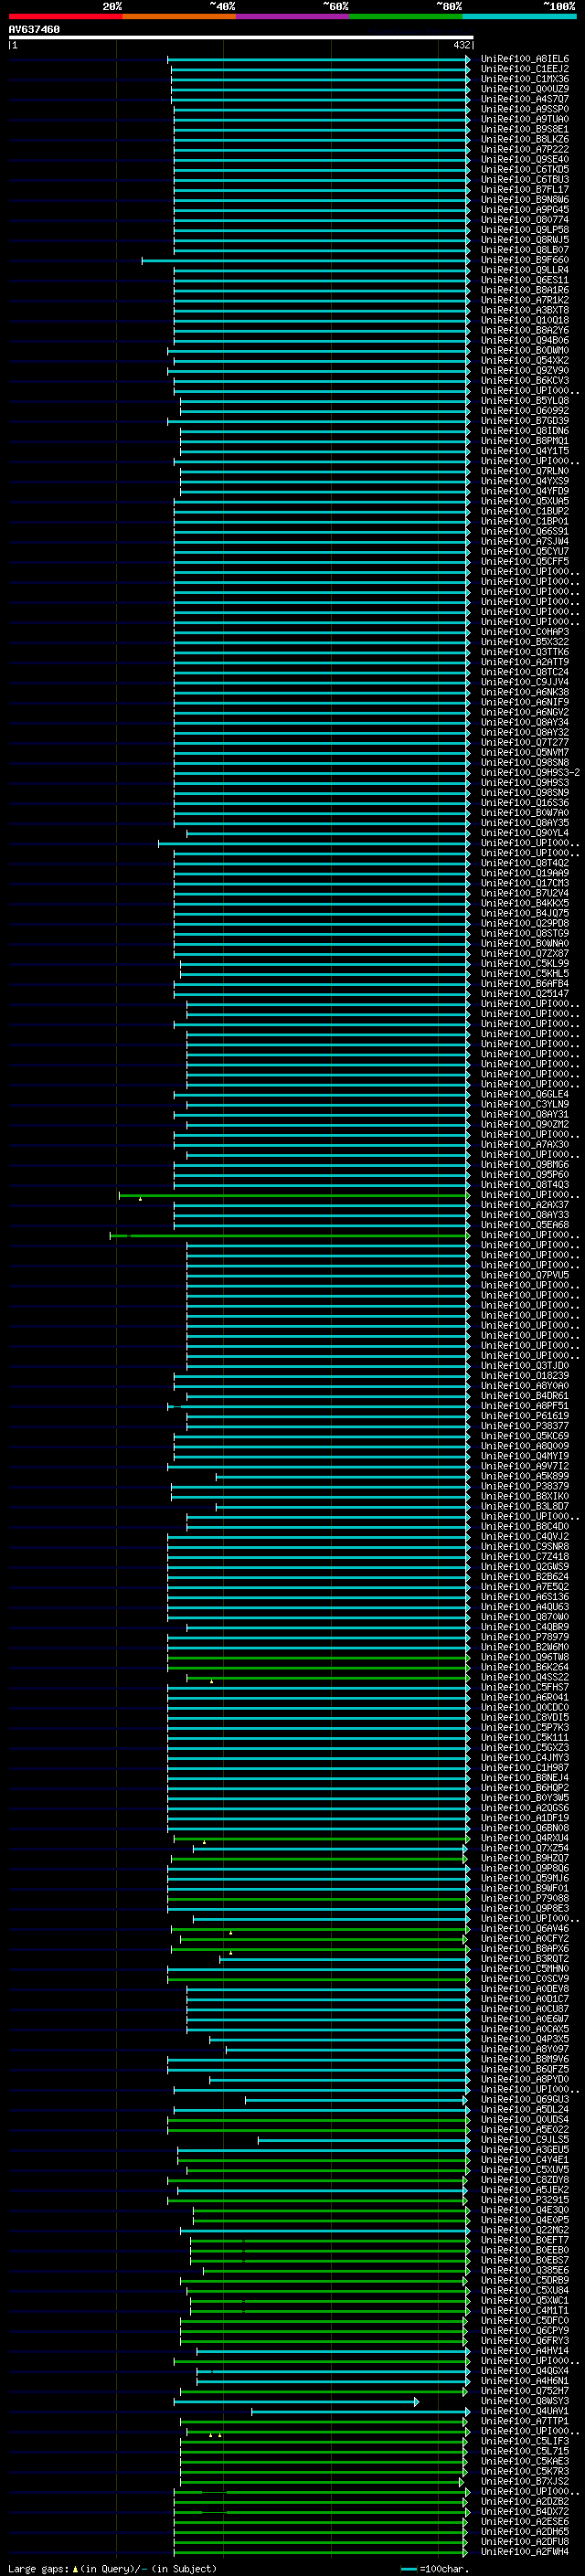Open hit UniRef100_A8IEL6

pos(524,60)
